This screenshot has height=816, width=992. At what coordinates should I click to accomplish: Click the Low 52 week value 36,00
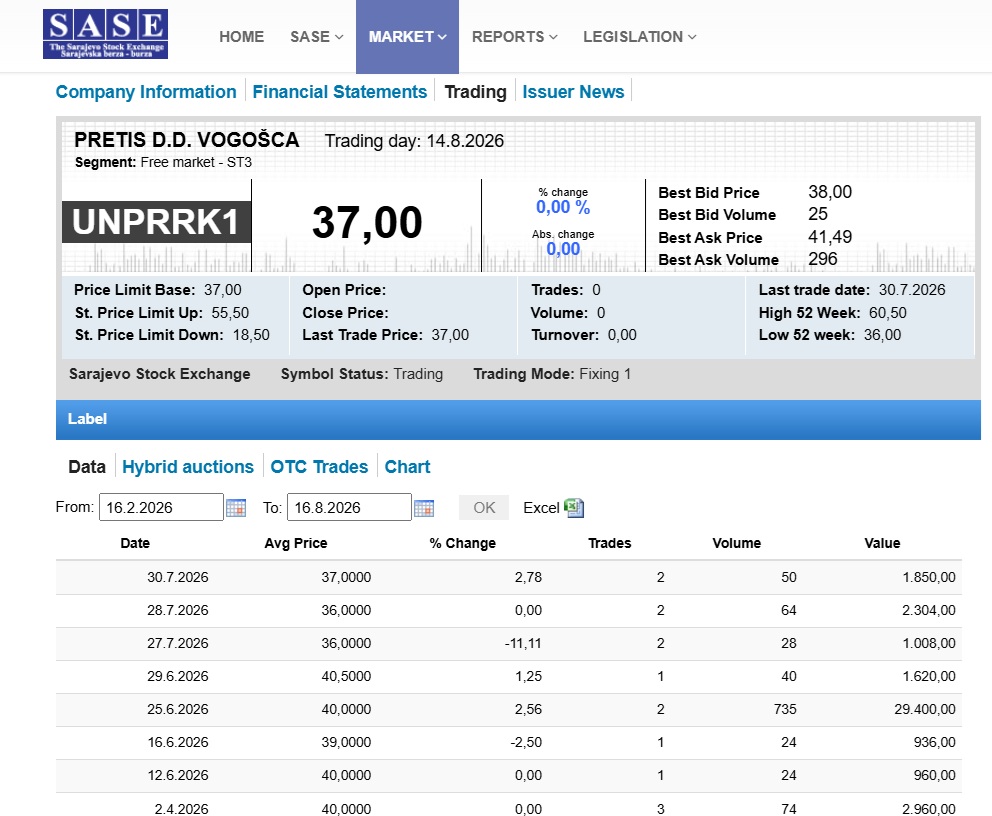pyautogui.click(x=883, y=335)
